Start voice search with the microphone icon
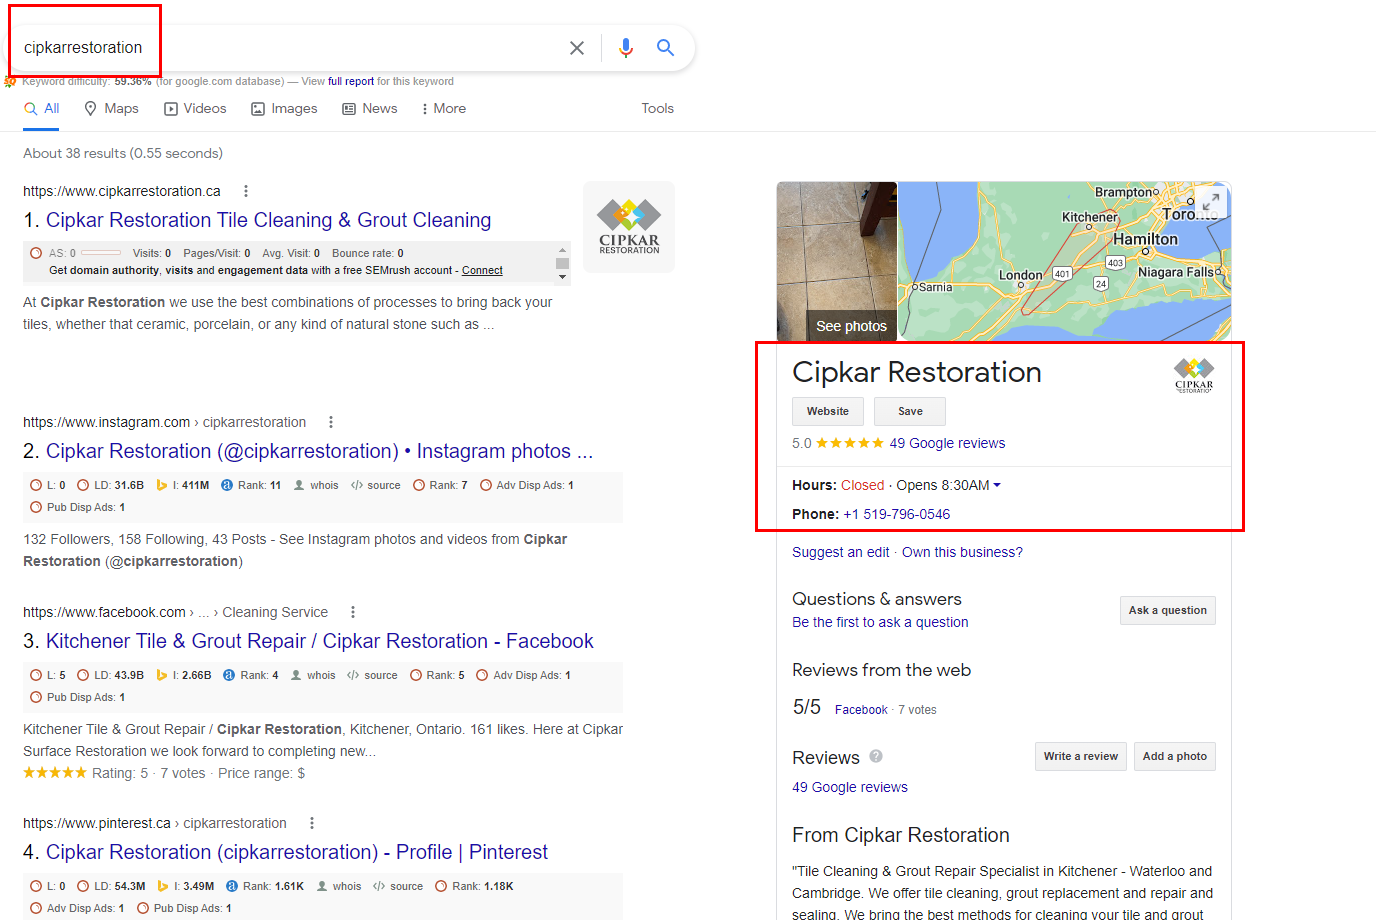Viewport: 1376px width, 920px height. (626, 48)
